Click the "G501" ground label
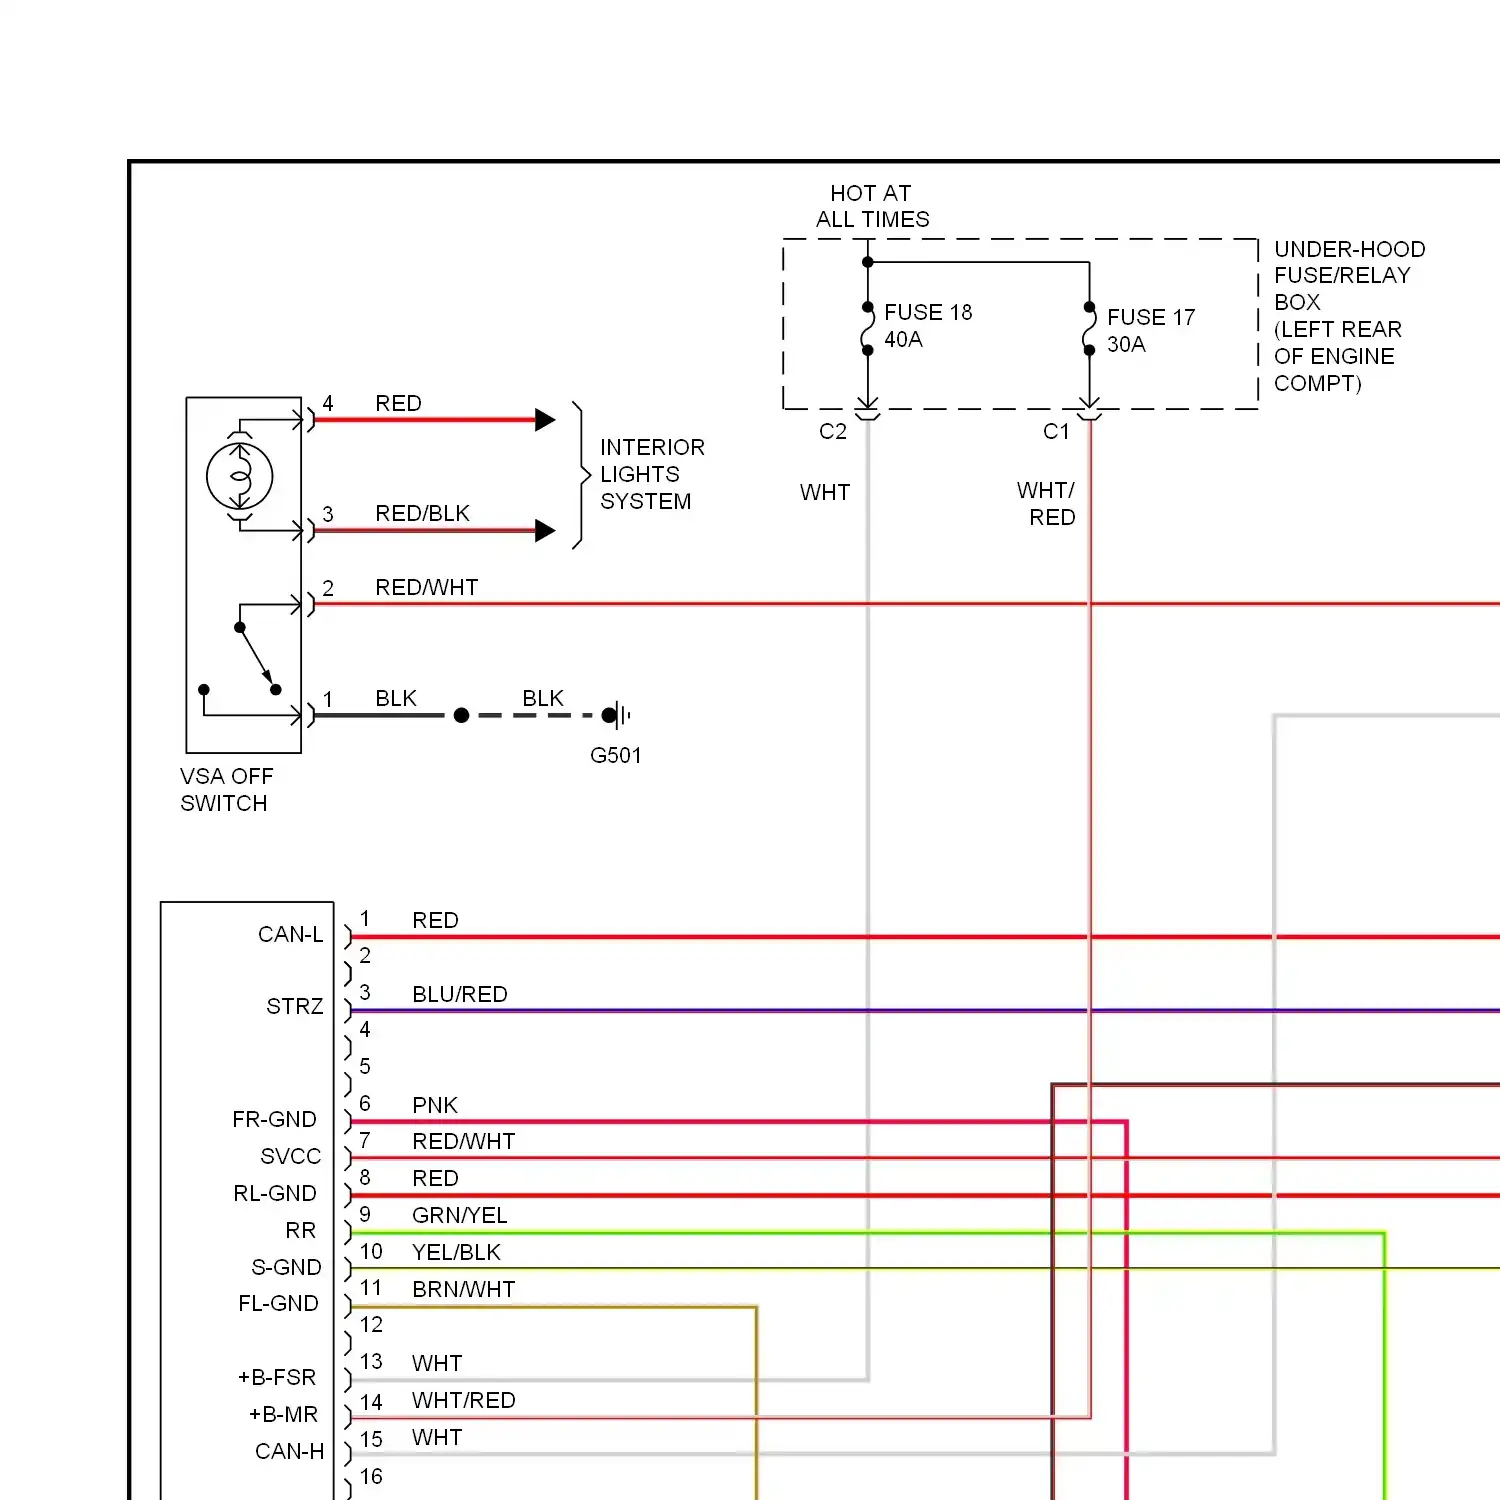 (616, 755)
